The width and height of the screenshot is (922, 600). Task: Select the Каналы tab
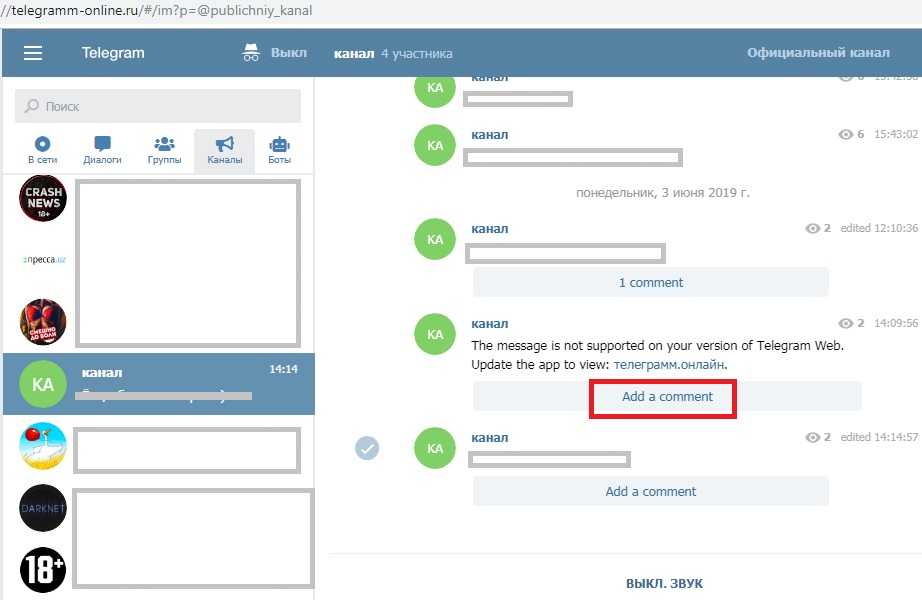tap(225, 151)
